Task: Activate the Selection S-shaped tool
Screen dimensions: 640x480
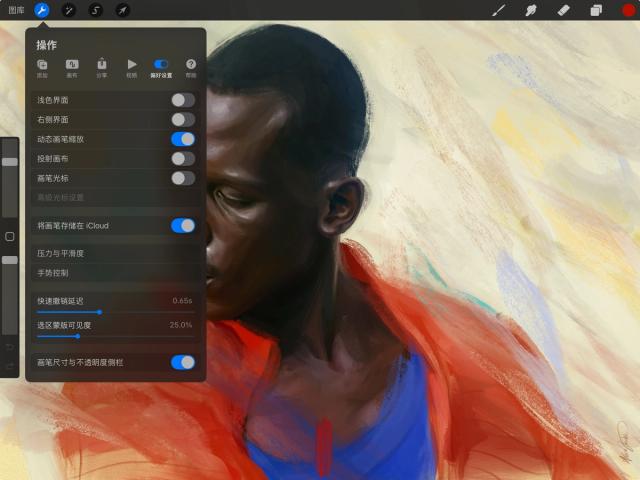Action: coord(96,10)
